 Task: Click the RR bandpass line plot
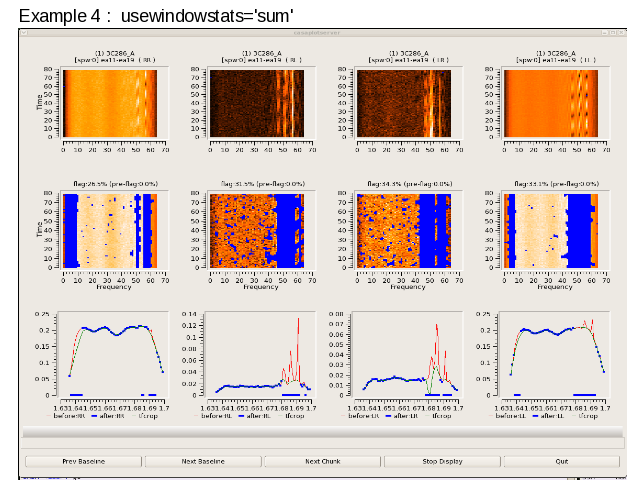113,355
